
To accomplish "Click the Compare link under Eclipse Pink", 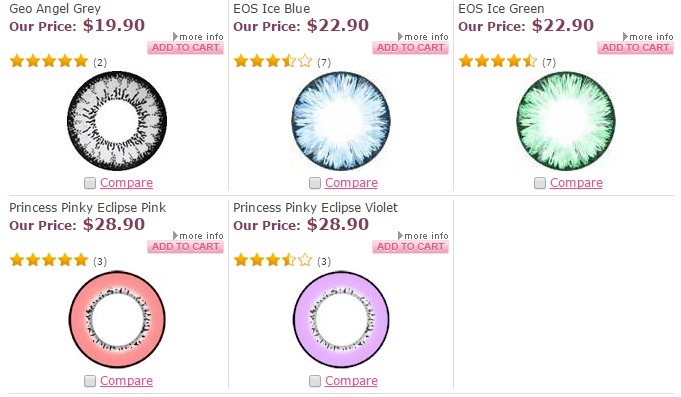I will click(126, 381).
